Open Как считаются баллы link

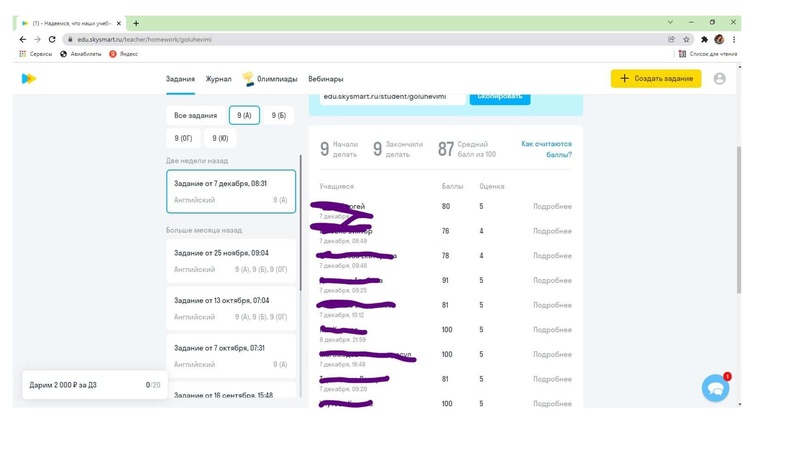[546, 149]
